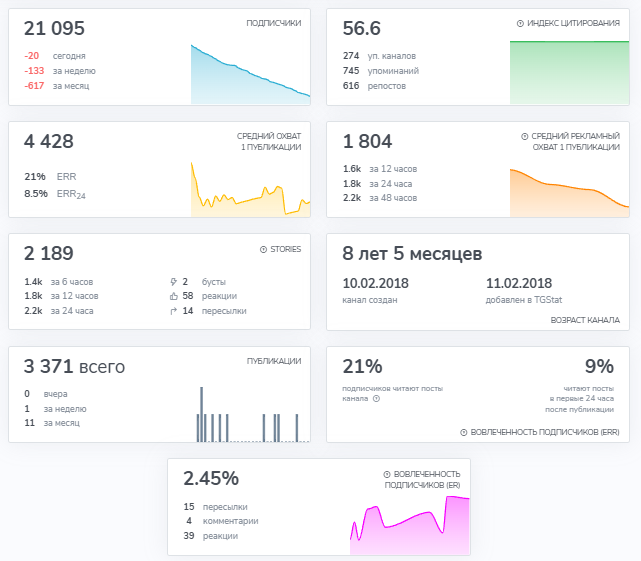This screenshot has height=561, width=641.
Task: Click '1.6k за 12 часов' in ad reach card
Action: [x=380, y=169]
